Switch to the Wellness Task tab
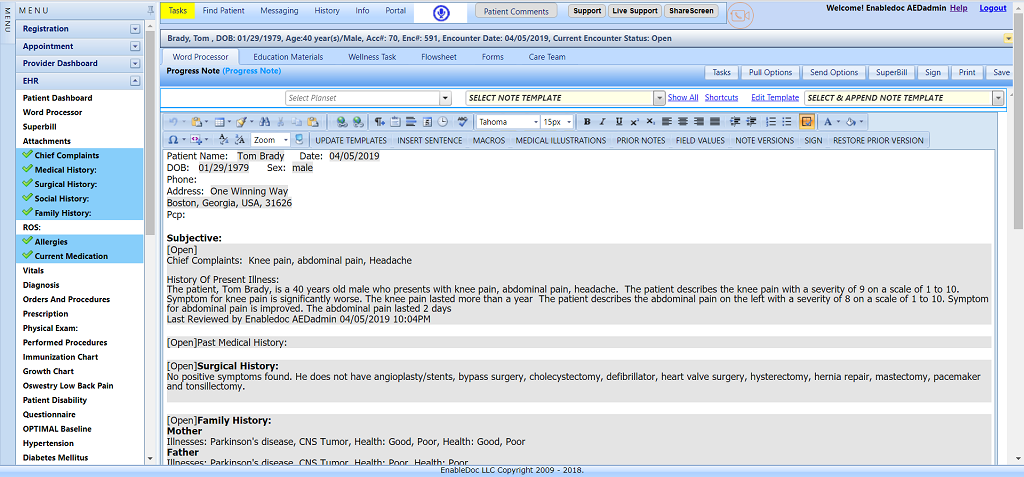This screenshot has height=477, width=1024. point(372,57)
